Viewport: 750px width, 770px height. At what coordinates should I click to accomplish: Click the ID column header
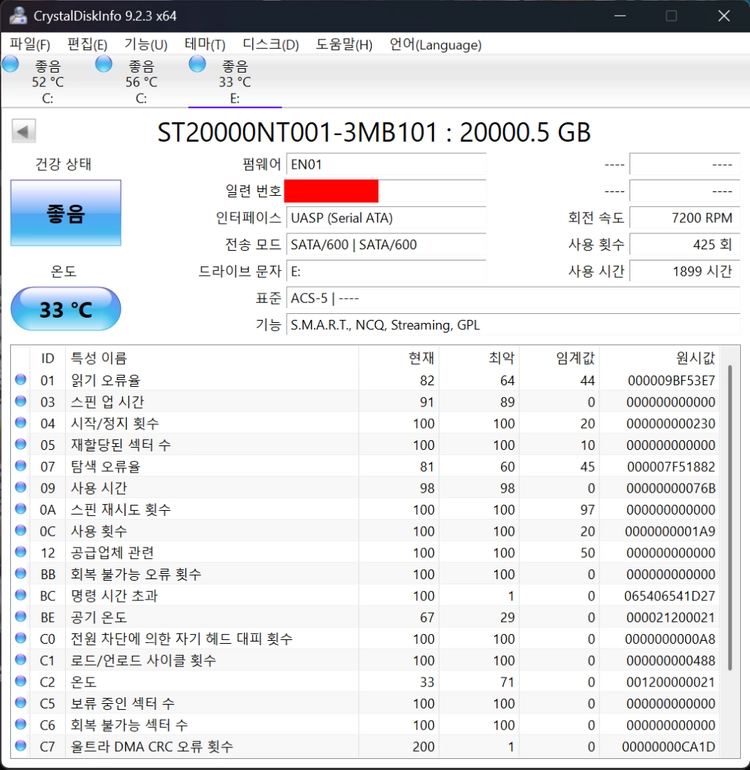[48, 358]
